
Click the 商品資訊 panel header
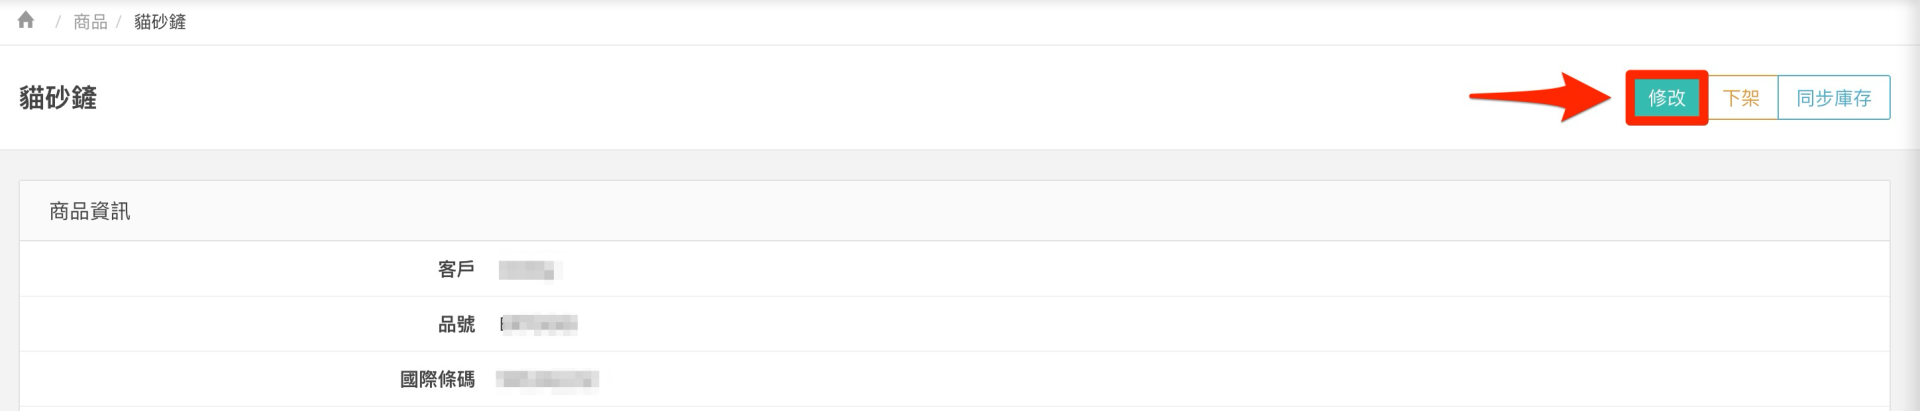tap(90, 211)
